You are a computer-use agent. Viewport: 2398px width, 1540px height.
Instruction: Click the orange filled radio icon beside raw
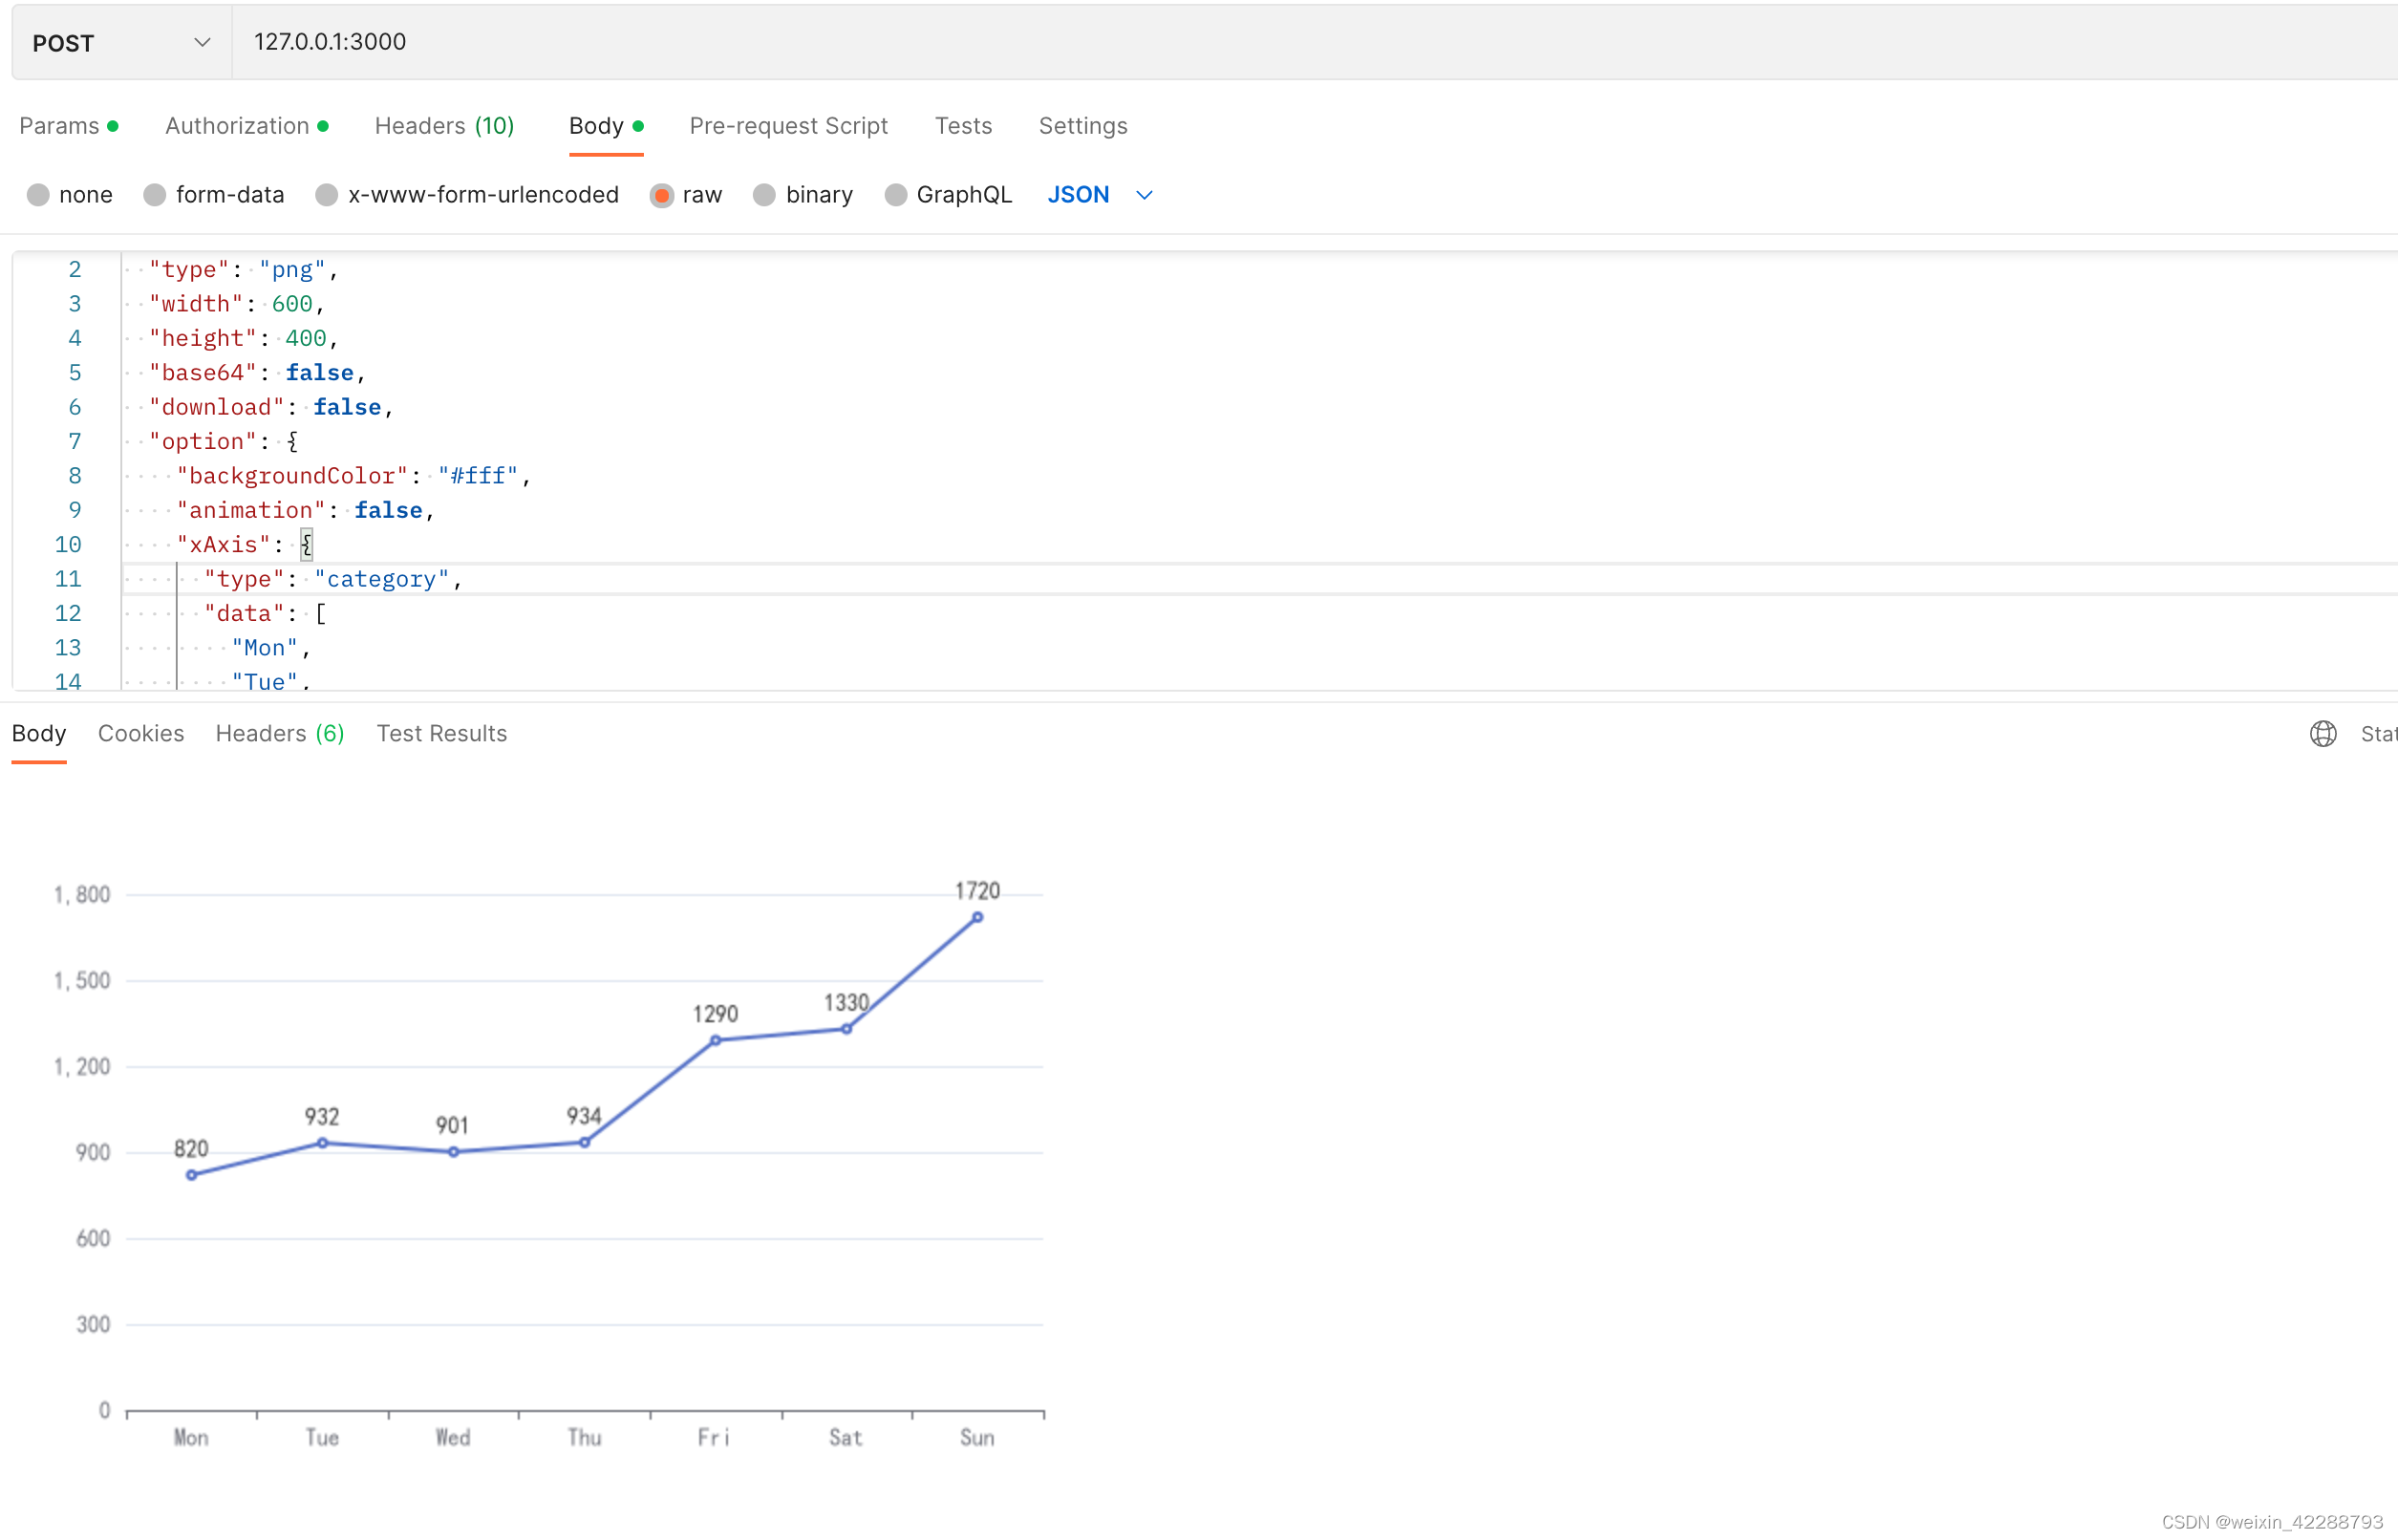pyautogui.click(x=662, y=195)
